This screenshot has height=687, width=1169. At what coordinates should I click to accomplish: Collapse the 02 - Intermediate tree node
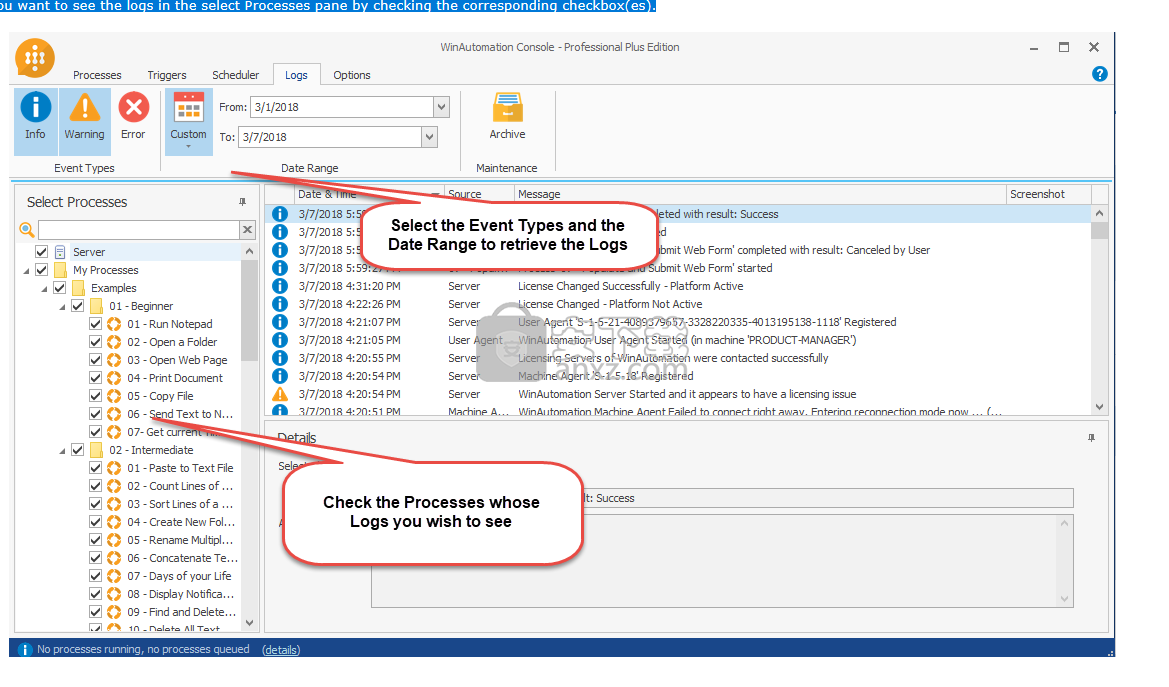coord(63,451)
